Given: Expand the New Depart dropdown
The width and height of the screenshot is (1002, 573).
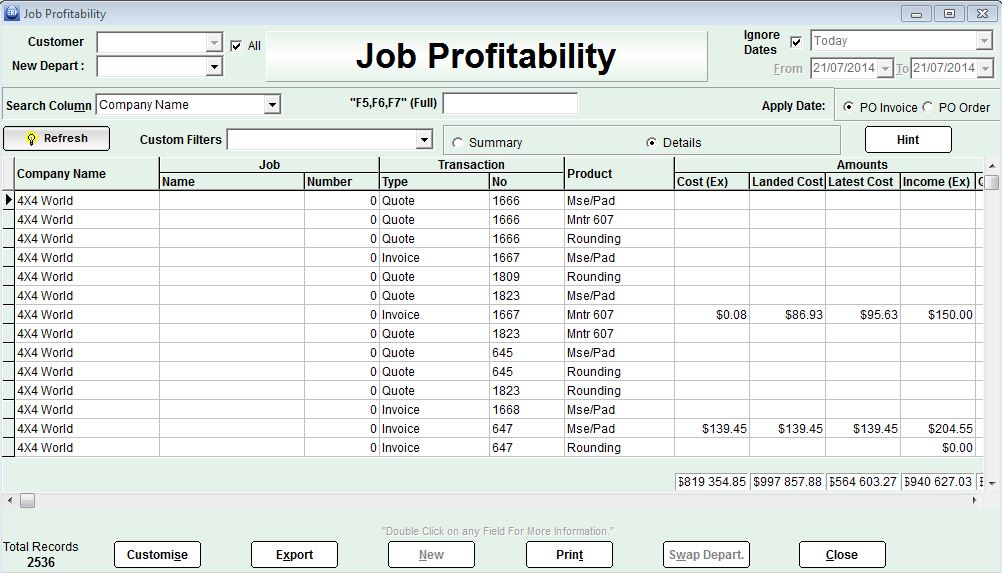Looking at the screenshot, I should point(213,66).
